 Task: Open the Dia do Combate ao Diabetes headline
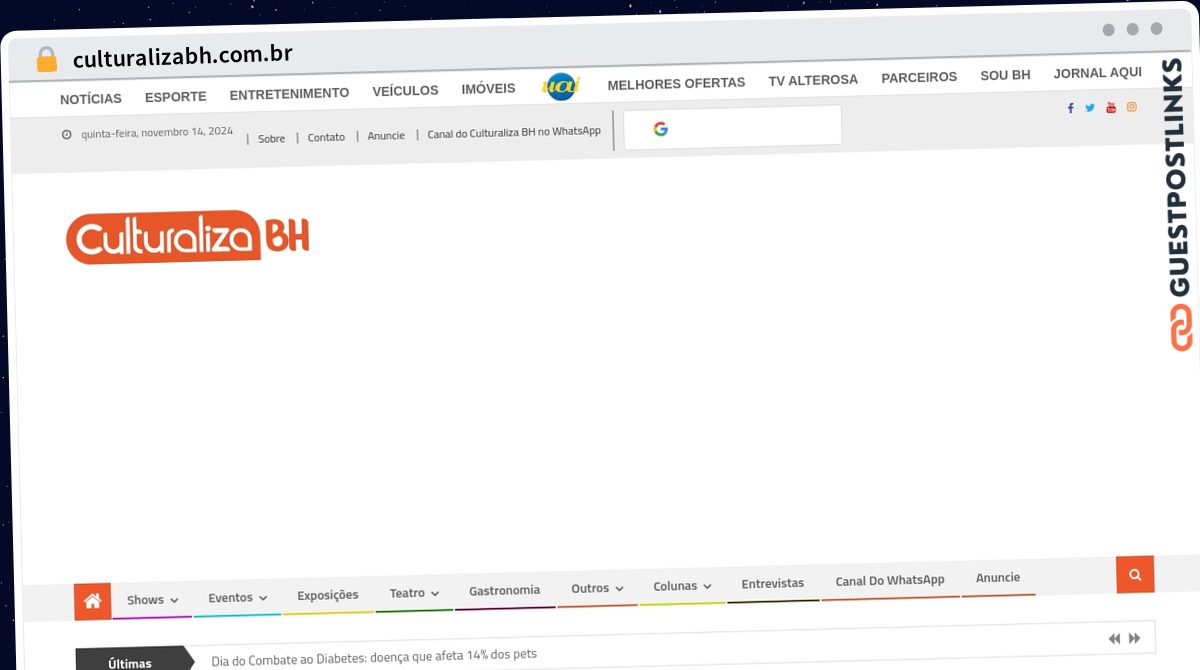[x=374, y=656]
